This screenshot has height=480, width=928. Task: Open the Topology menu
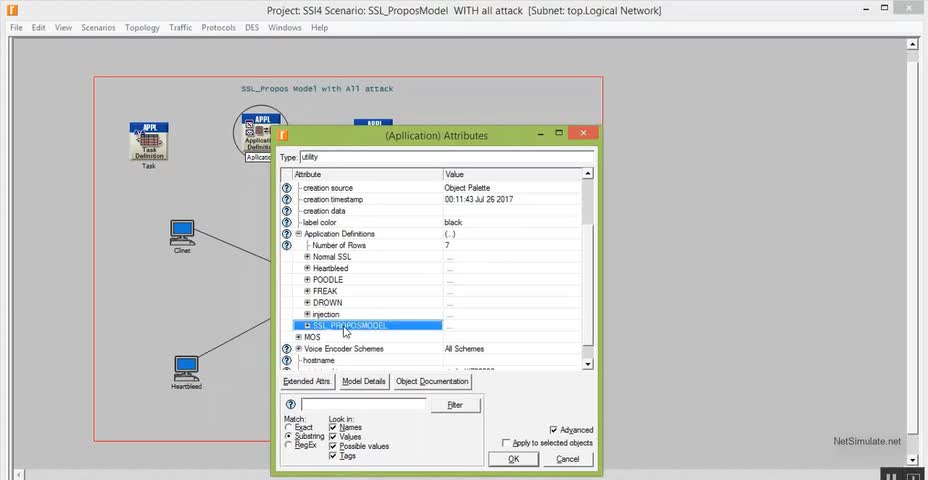tap(142, 28)
